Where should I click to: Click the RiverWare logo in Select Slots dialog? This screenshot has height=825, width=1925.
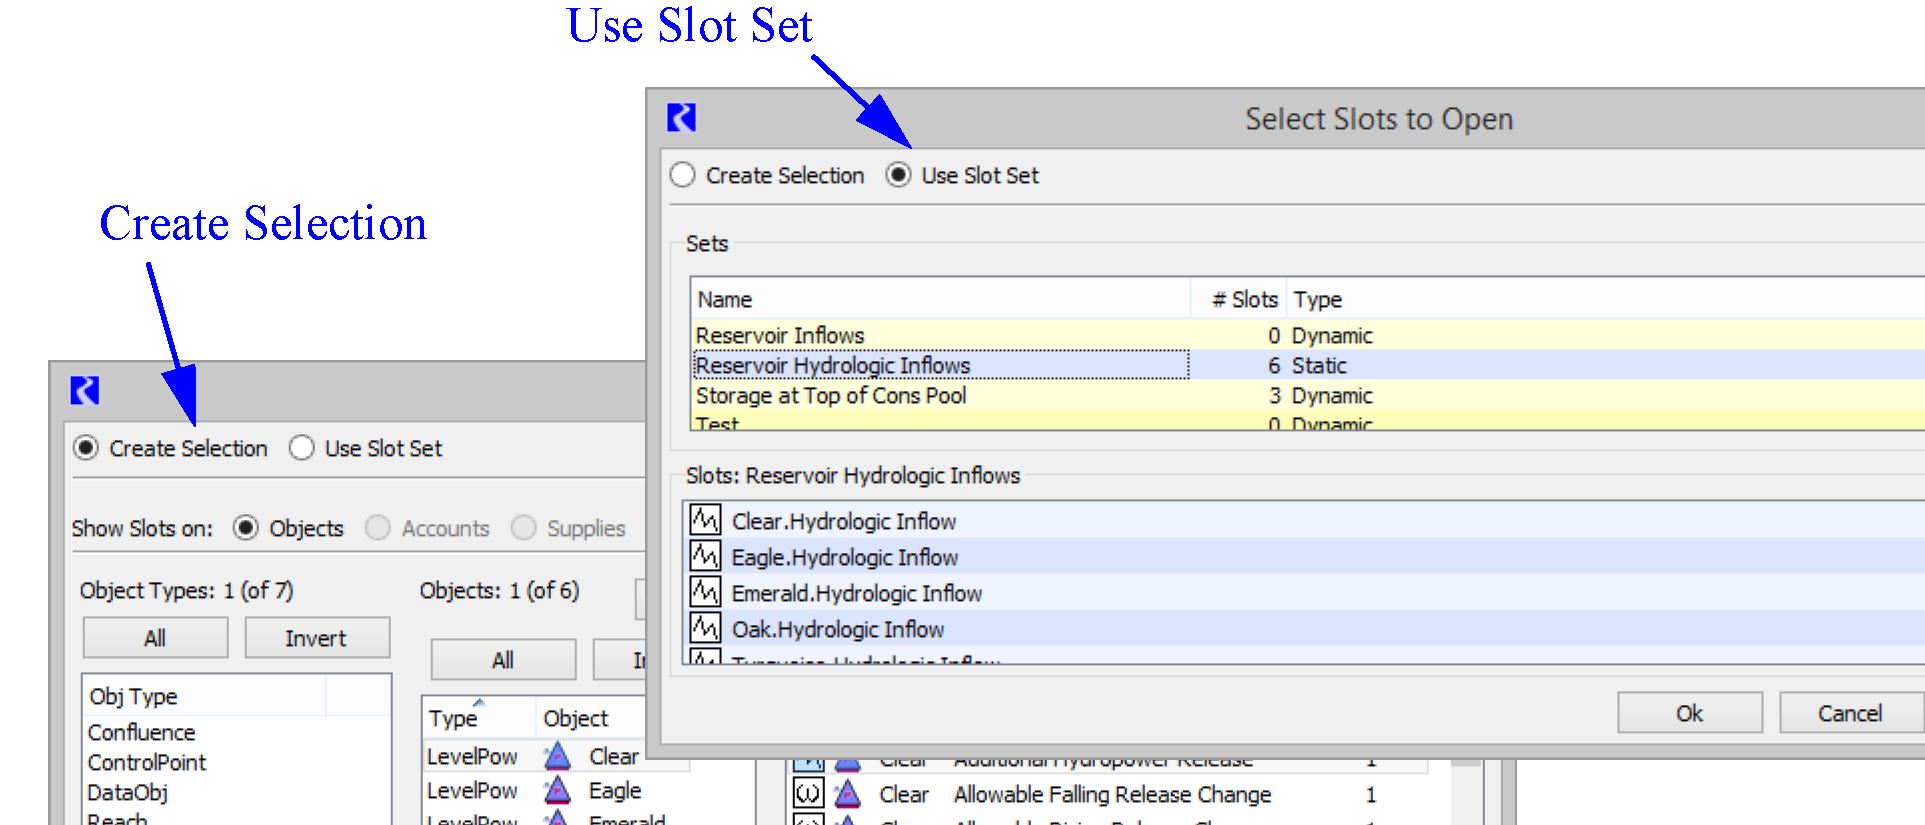pyautogui.click(x=681, y=118)
